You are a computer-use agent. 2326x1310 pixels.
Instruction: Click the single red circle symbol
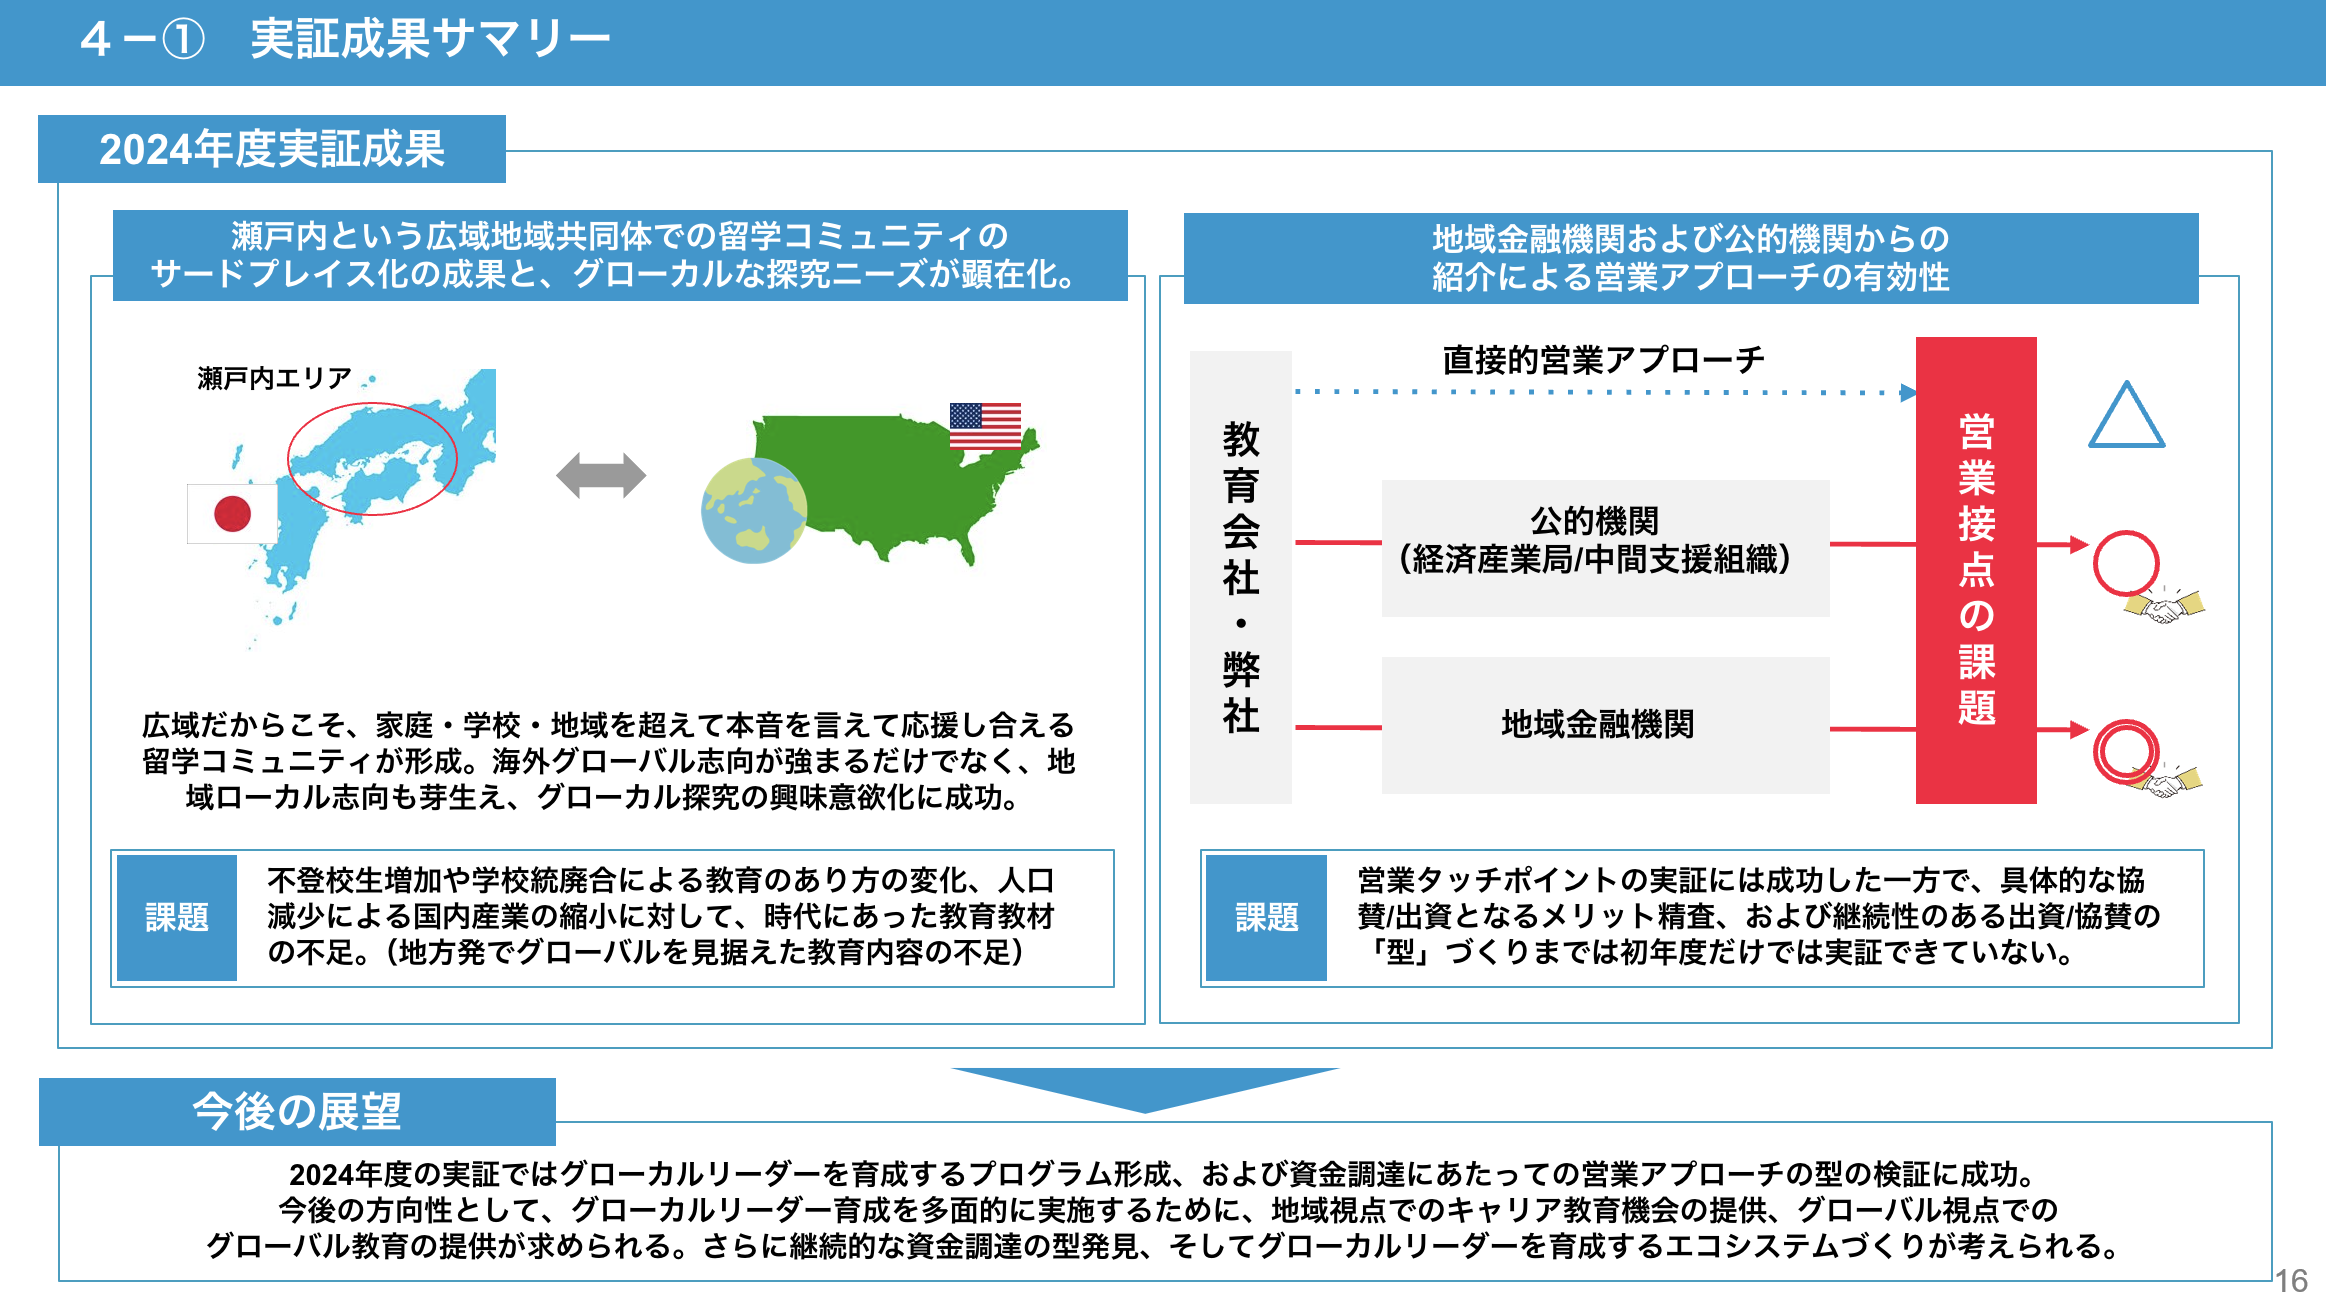click(2126, 563)
